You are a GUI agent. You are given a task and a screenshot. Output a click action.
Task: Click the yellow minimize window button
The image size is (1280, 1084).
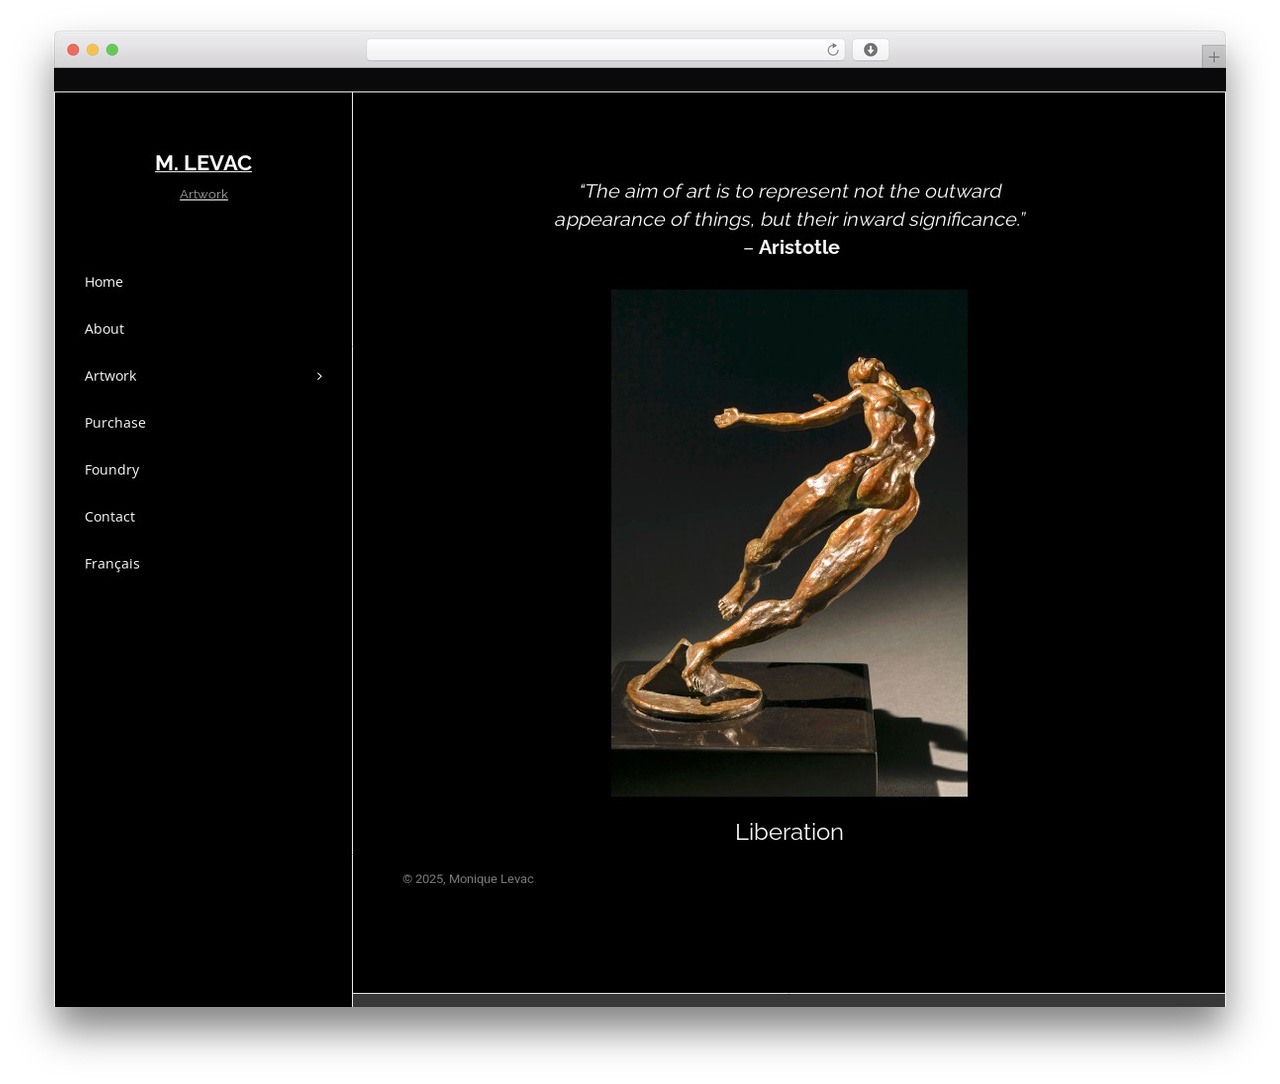tap(92, 50)
